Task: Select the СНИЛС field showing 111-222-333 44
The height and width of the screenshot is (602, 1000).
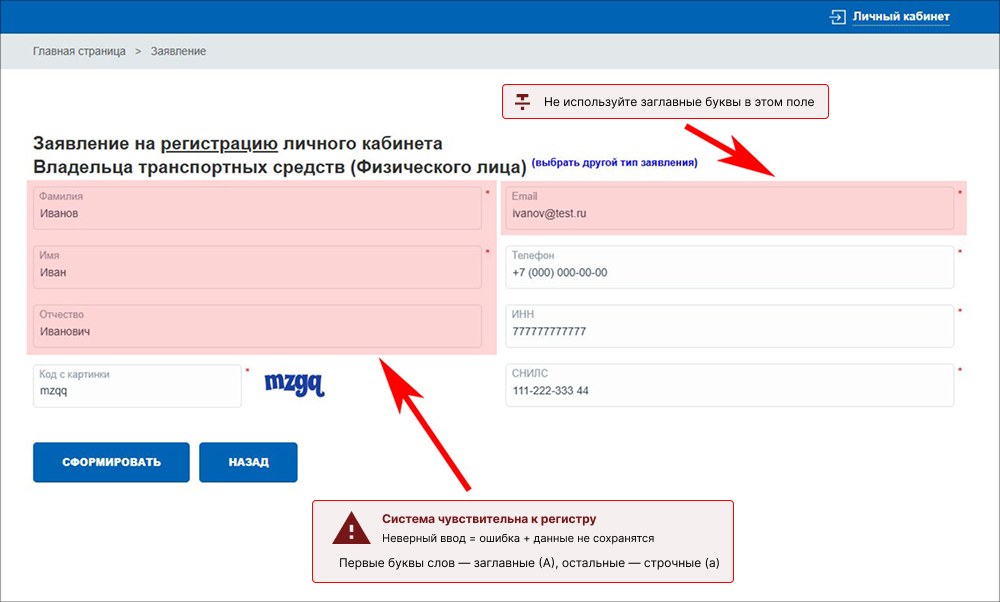Action: click(x=729, y=385)
